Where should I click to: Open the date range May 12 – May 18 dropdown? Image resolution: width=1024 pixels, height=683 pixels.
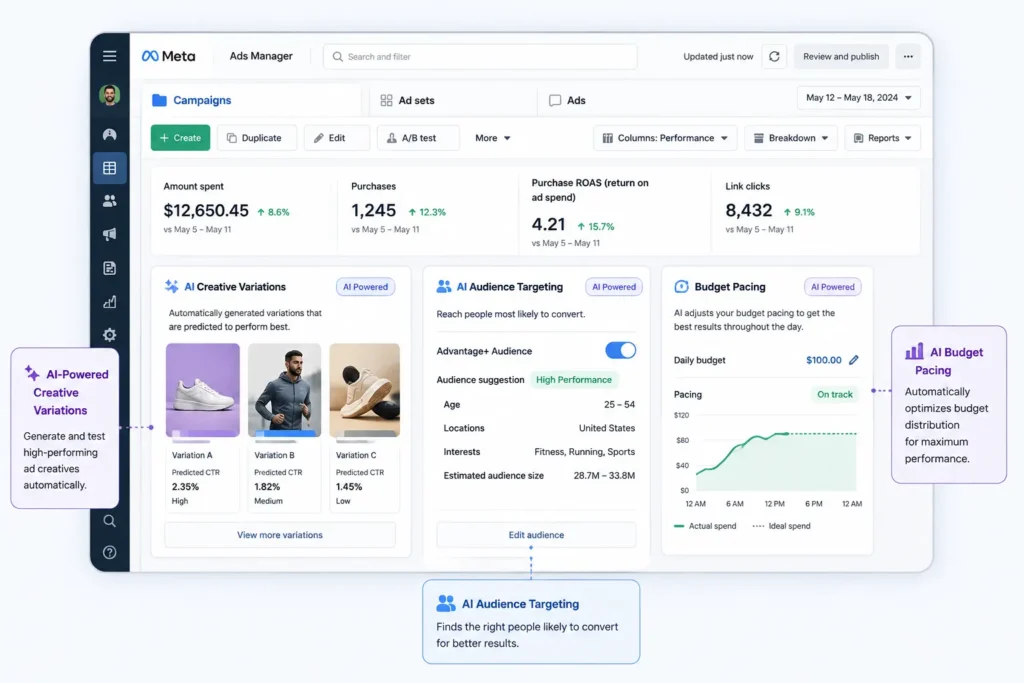[859, 98]
